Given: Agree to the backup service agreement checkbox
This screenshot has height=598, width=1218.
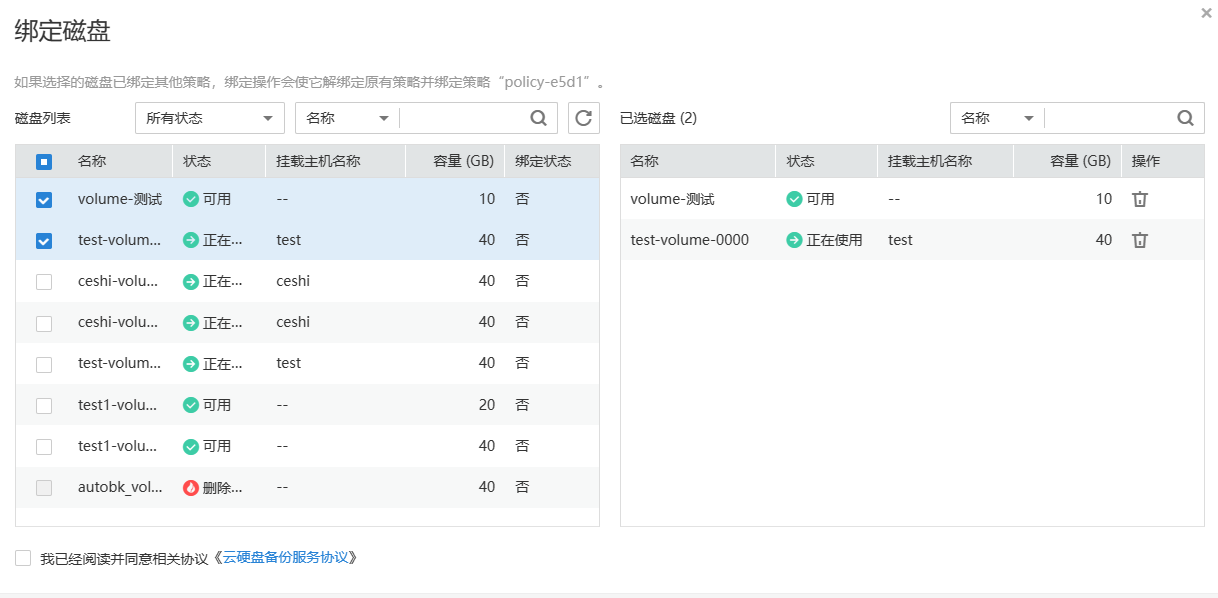Looking at the screenshot, I should [x=23, y=558].
